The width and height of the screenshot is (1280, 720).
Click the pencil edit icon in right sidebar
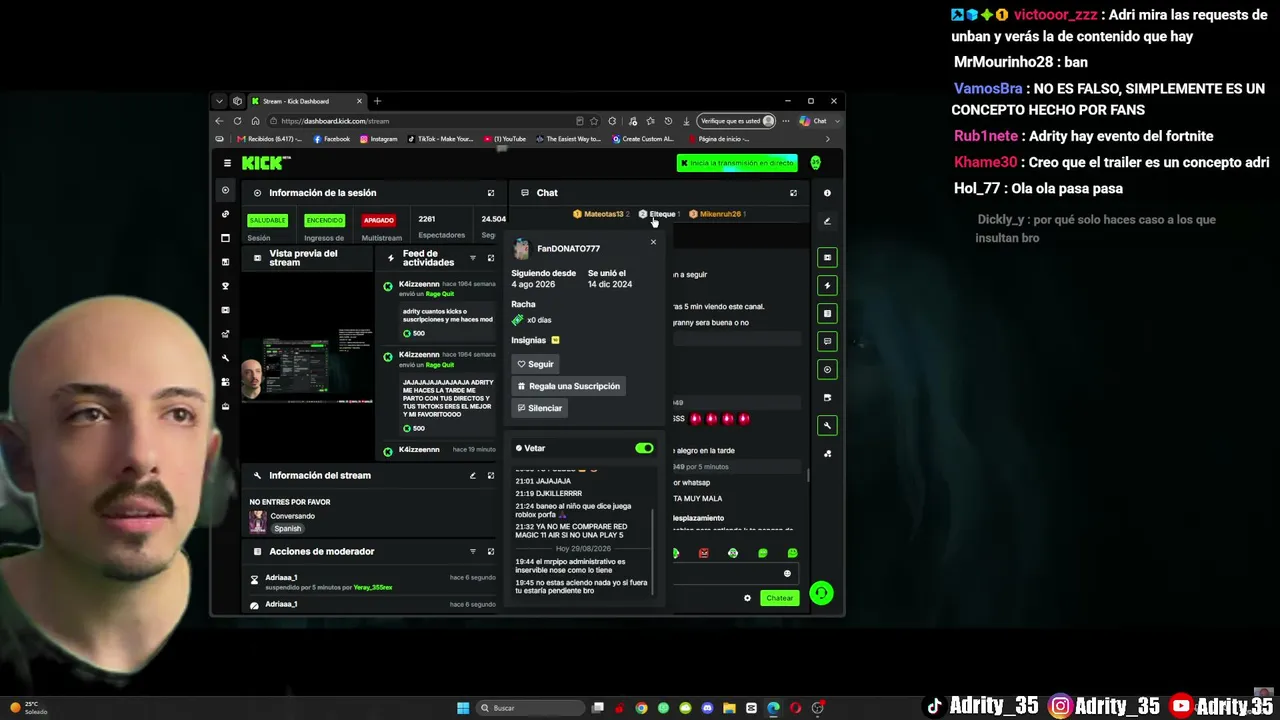click(827, 221)
